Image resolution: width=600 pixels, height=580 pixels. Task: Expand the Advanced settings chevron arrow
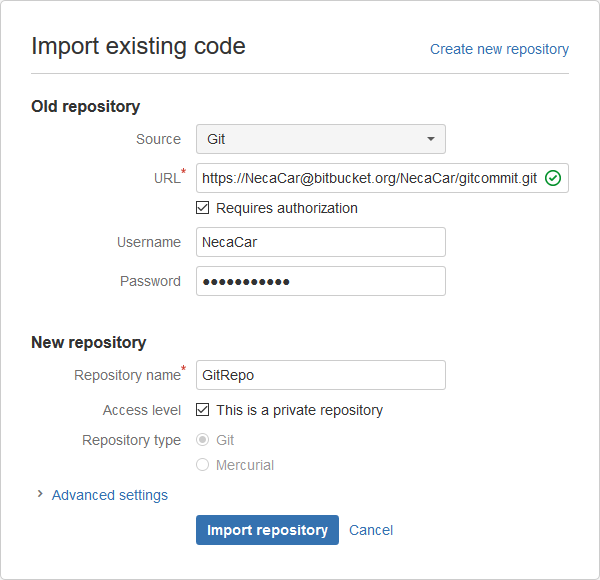point(40,494)
